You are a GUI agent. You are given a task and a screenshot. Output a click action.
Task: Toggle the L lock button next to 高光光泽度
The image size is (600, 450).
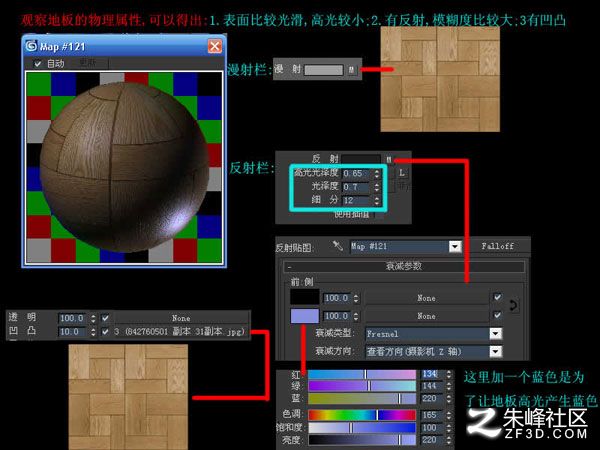pyautogui.click(x=402, y=173)
